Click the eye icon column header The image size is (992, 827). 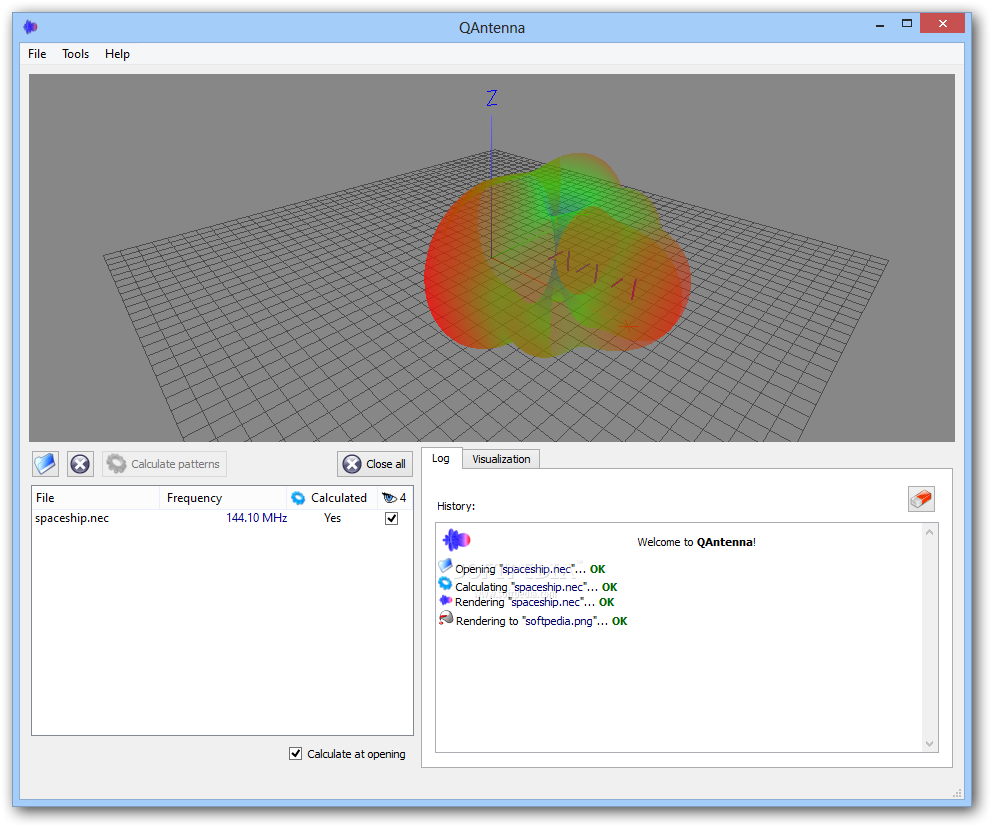pyautogui.click(x=395, y=498)
